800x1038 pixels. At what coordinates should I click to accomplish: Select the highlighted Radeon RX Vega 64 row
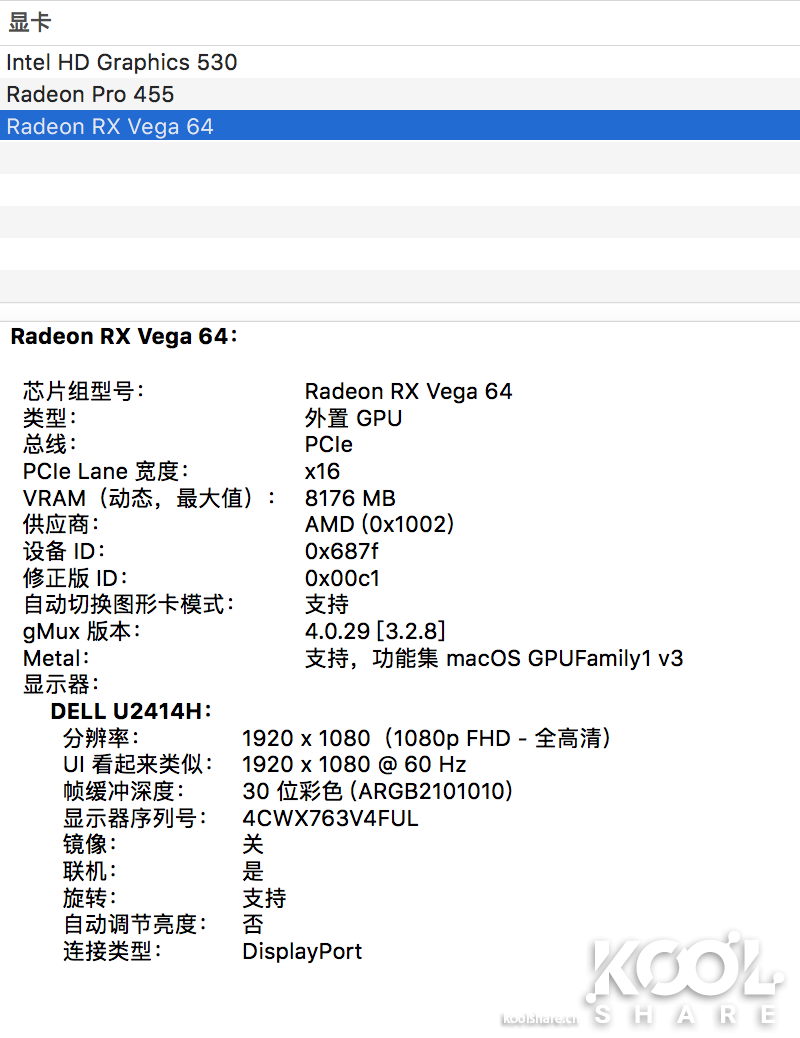[x=400, y=126]
